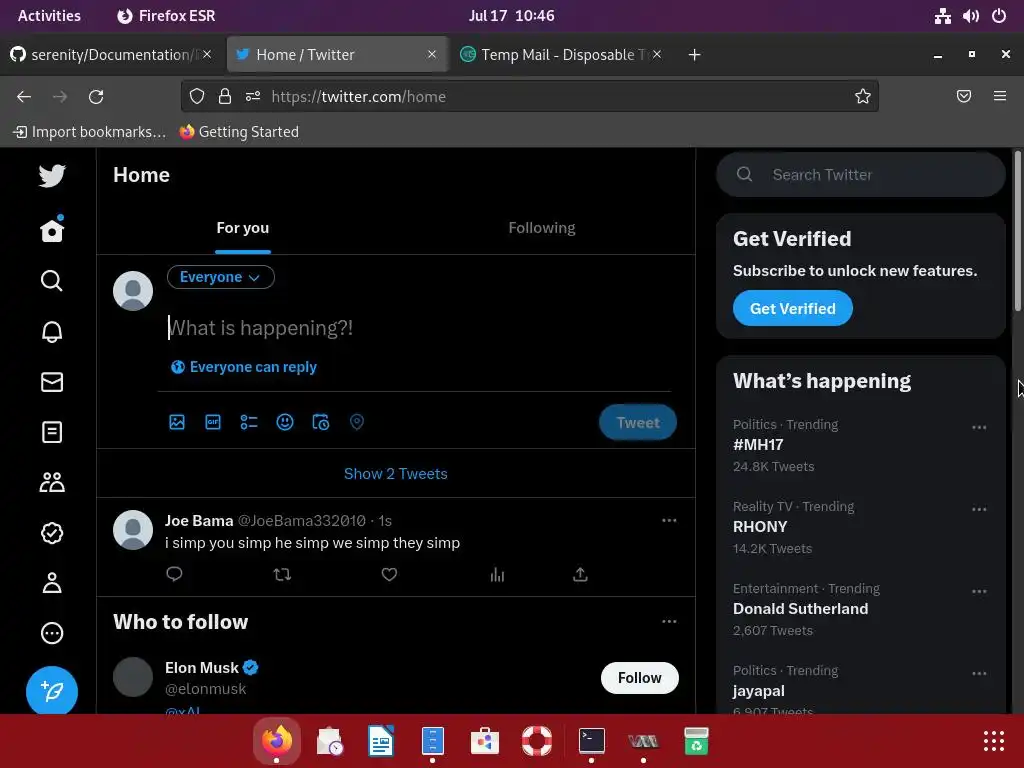
Task: Reply to Joe Bama's tweet
Action: (x=174, y=574)
